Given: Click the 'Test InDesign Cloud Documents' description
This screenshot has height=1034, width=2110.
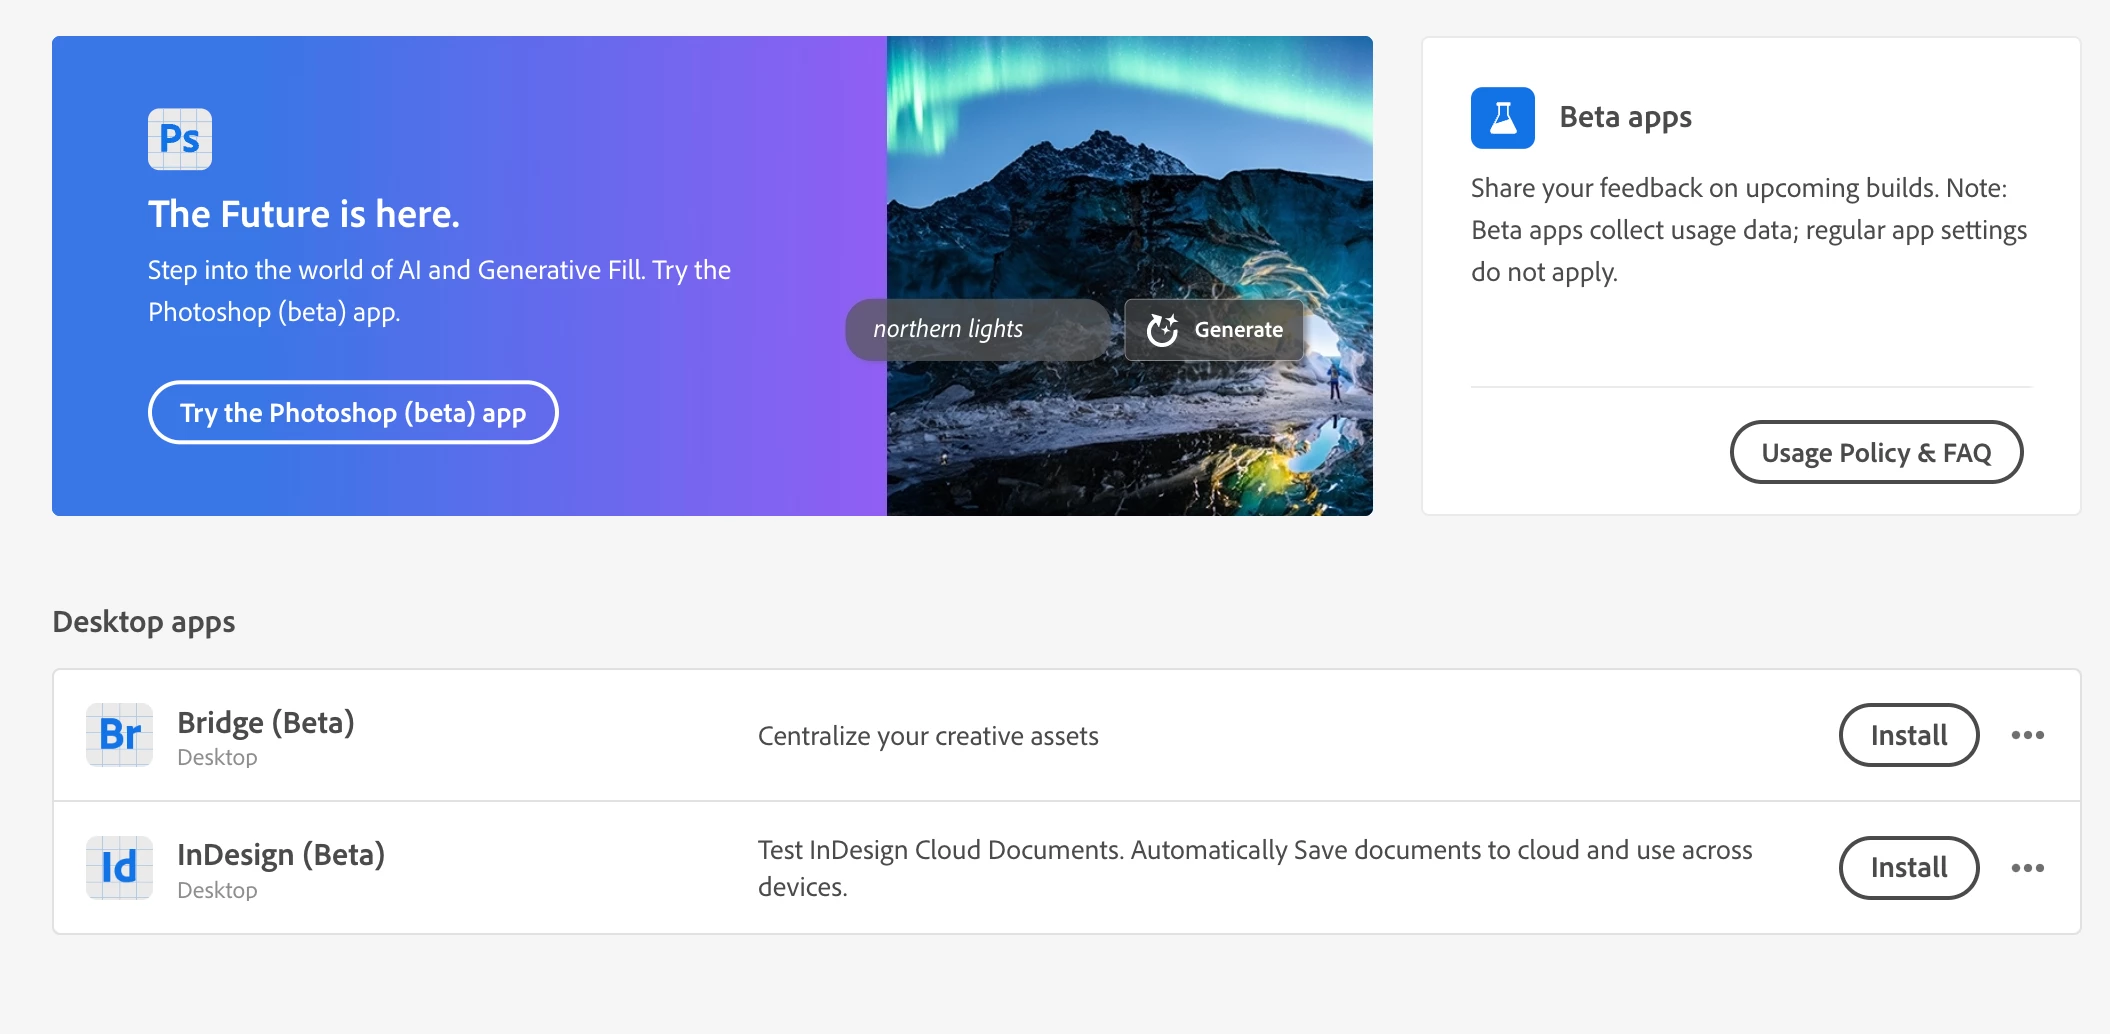Looking at the screenshot, I should [1255, 868].
